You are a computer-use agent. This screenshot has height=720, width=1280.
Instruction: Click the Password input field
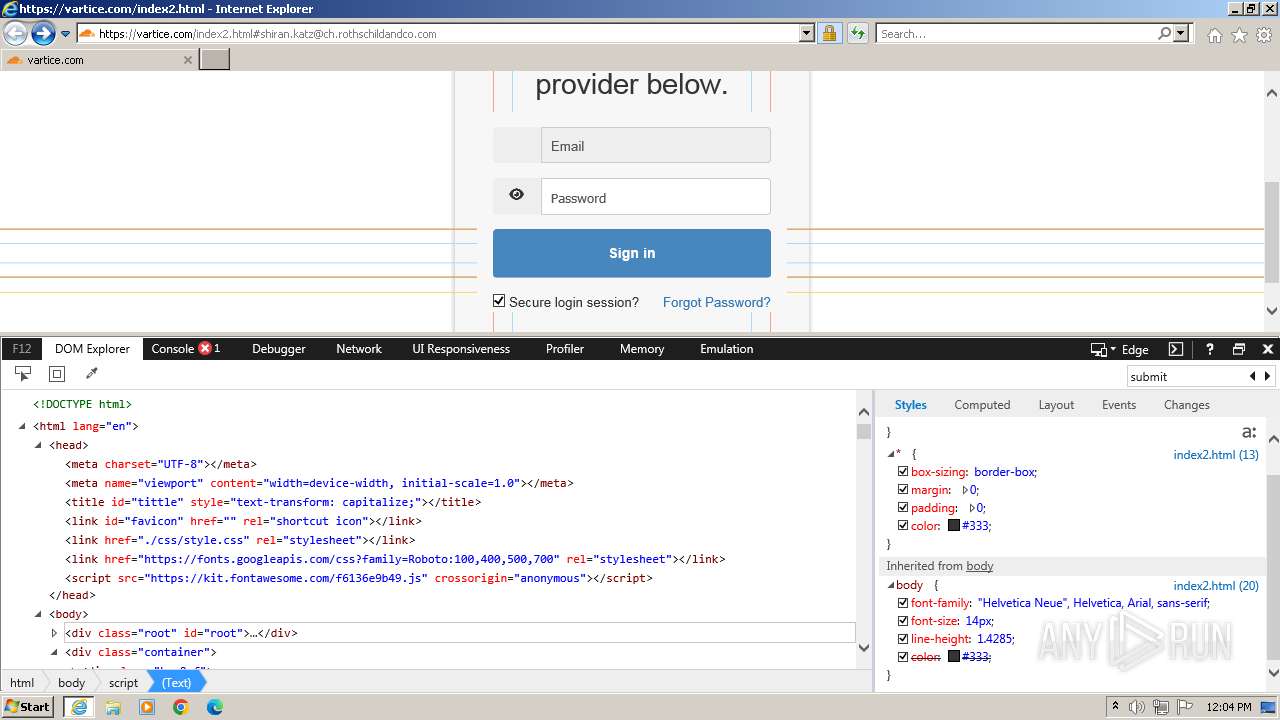pos(656,197)
